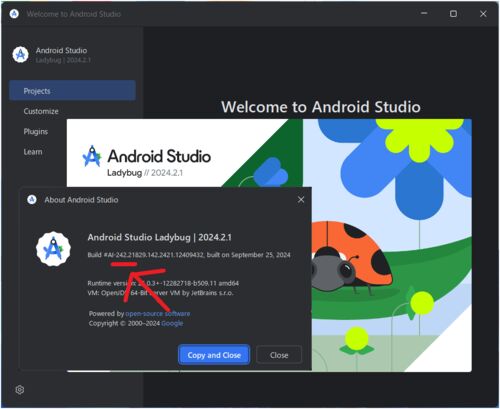
Task: Close the About Android Studio dialog with X
Action: [x=301, y=199]
